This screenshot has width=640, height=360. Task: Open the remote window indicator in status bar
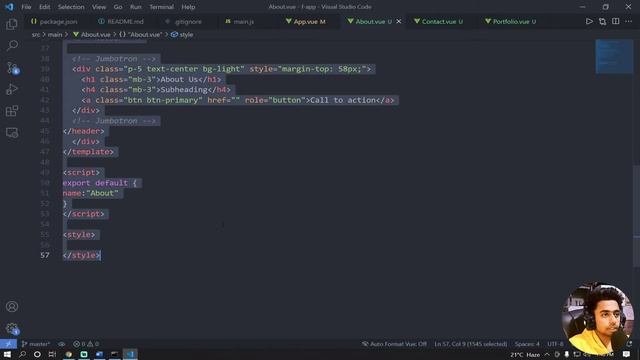click(x=8, y=344)
